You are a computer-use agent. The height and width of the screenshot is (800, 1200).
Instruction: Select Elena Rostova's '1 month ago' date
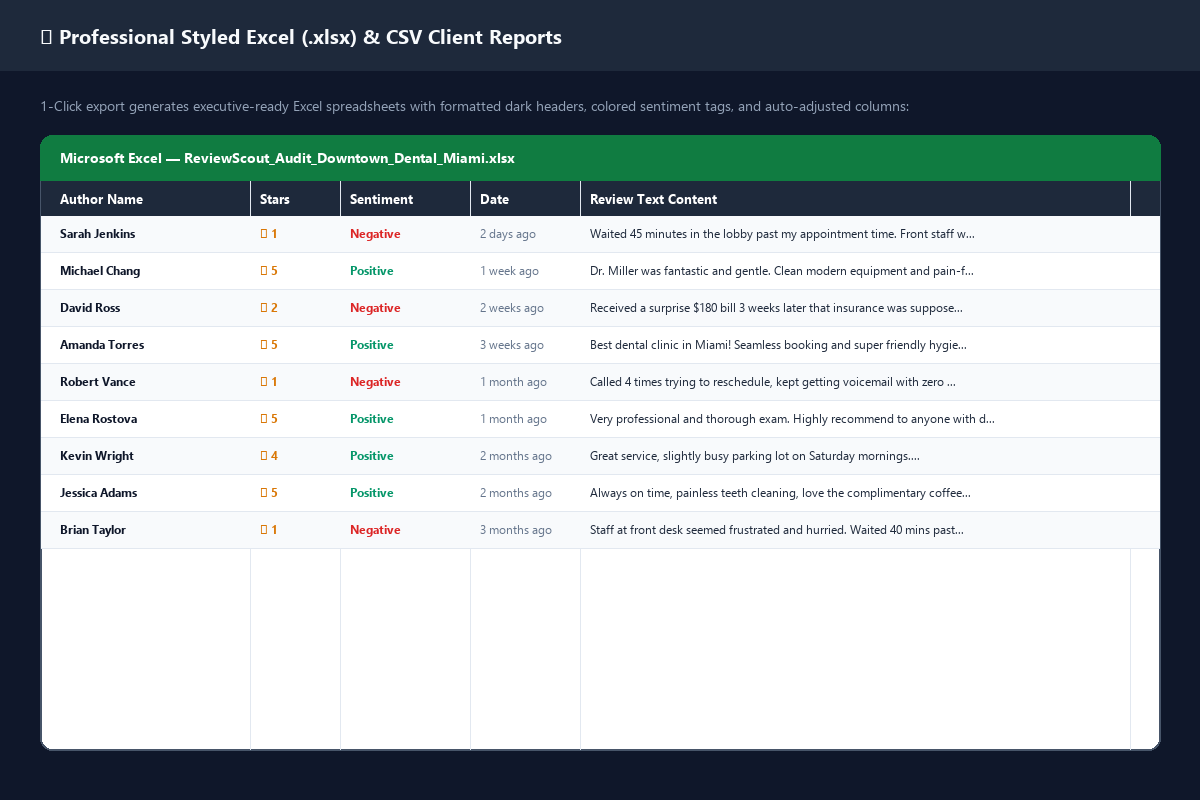tap(526, 419)
